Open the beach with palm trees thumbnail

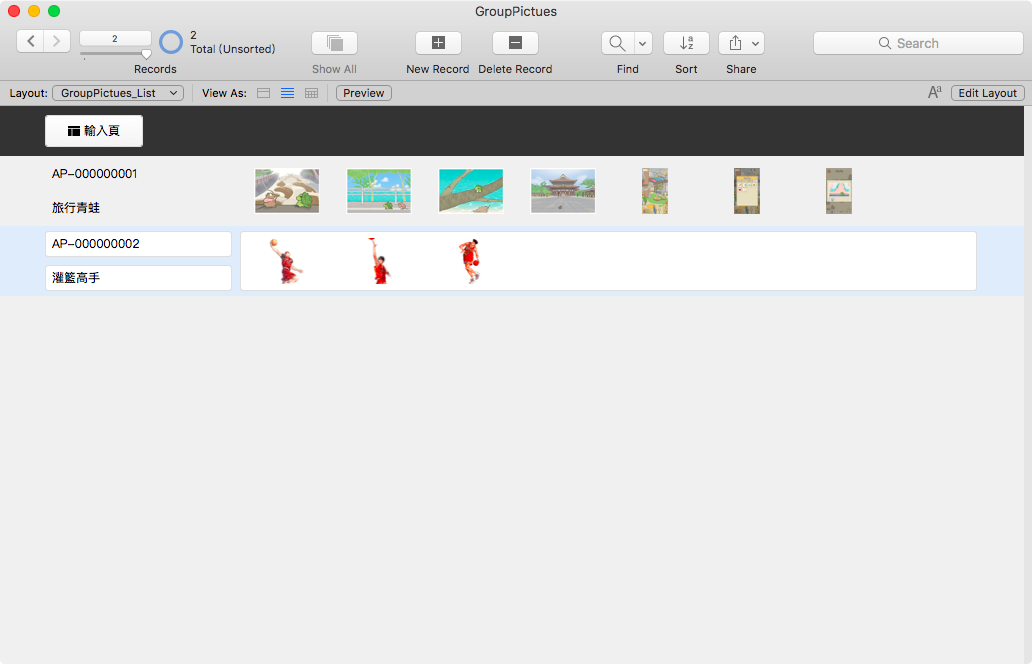point(379,191)
